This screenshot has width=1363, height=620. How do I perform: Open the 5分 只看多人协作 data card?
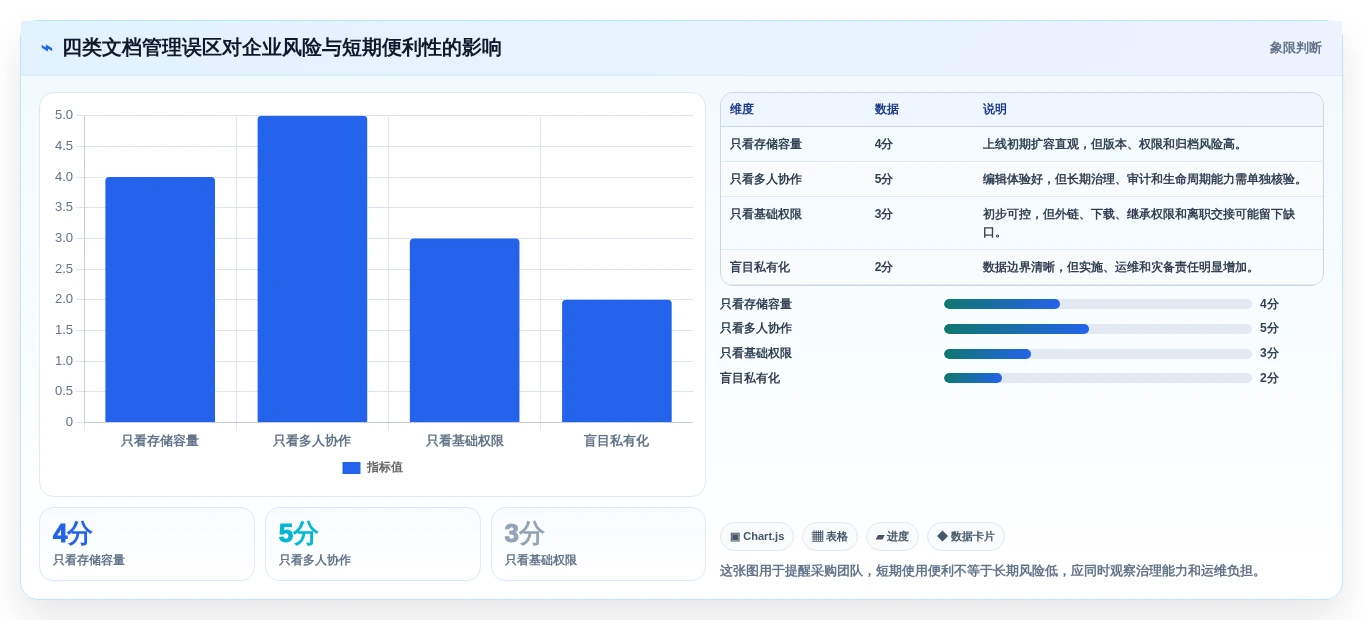point(373,544)
